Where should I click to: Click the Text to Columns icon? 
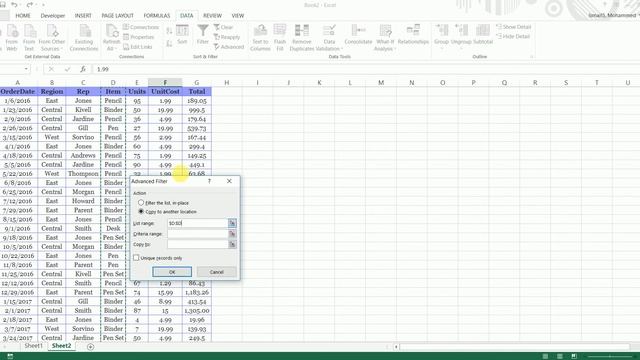[x=260, y=38]
